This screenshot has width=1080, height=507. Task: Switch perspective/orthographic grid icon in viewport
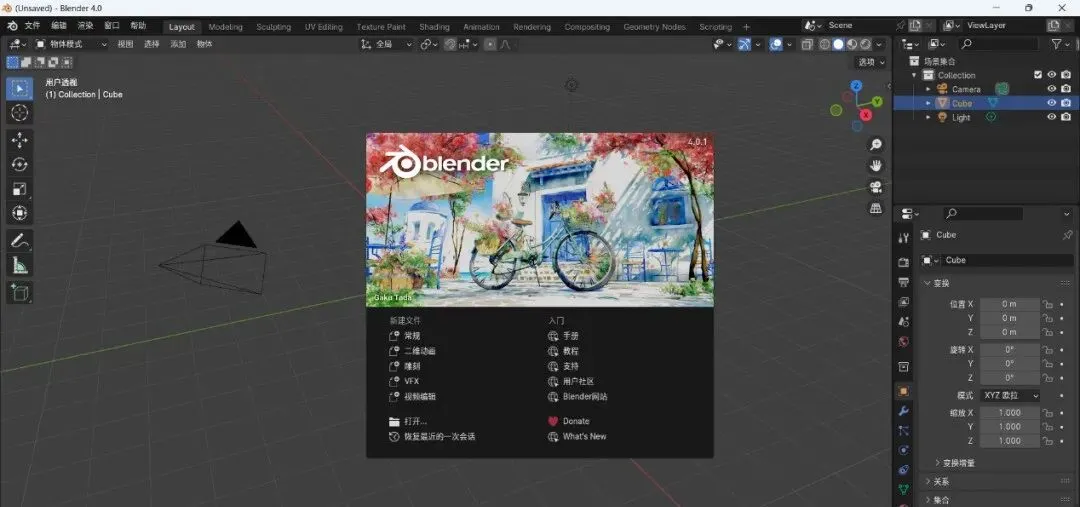(x=876, y=208)
